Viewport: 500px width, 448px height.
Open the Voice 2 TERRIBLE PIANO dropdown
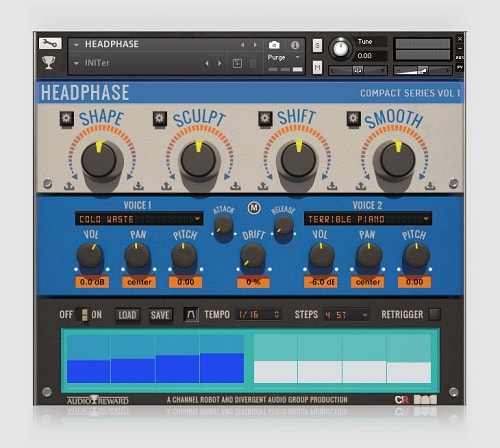coord(368,219)
